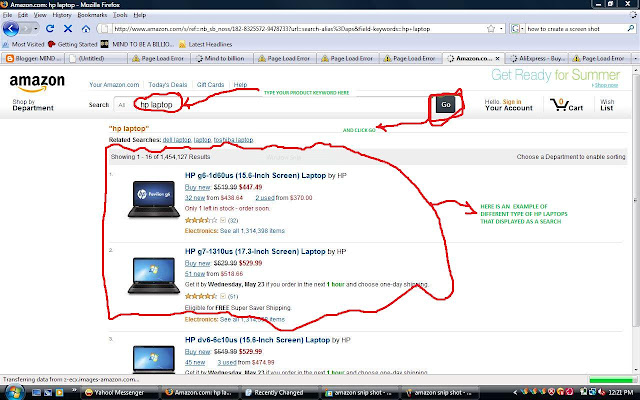Bookmark this page with star icon
The width and height of the screenshot is (640, 400).
(x=491, y=29)
